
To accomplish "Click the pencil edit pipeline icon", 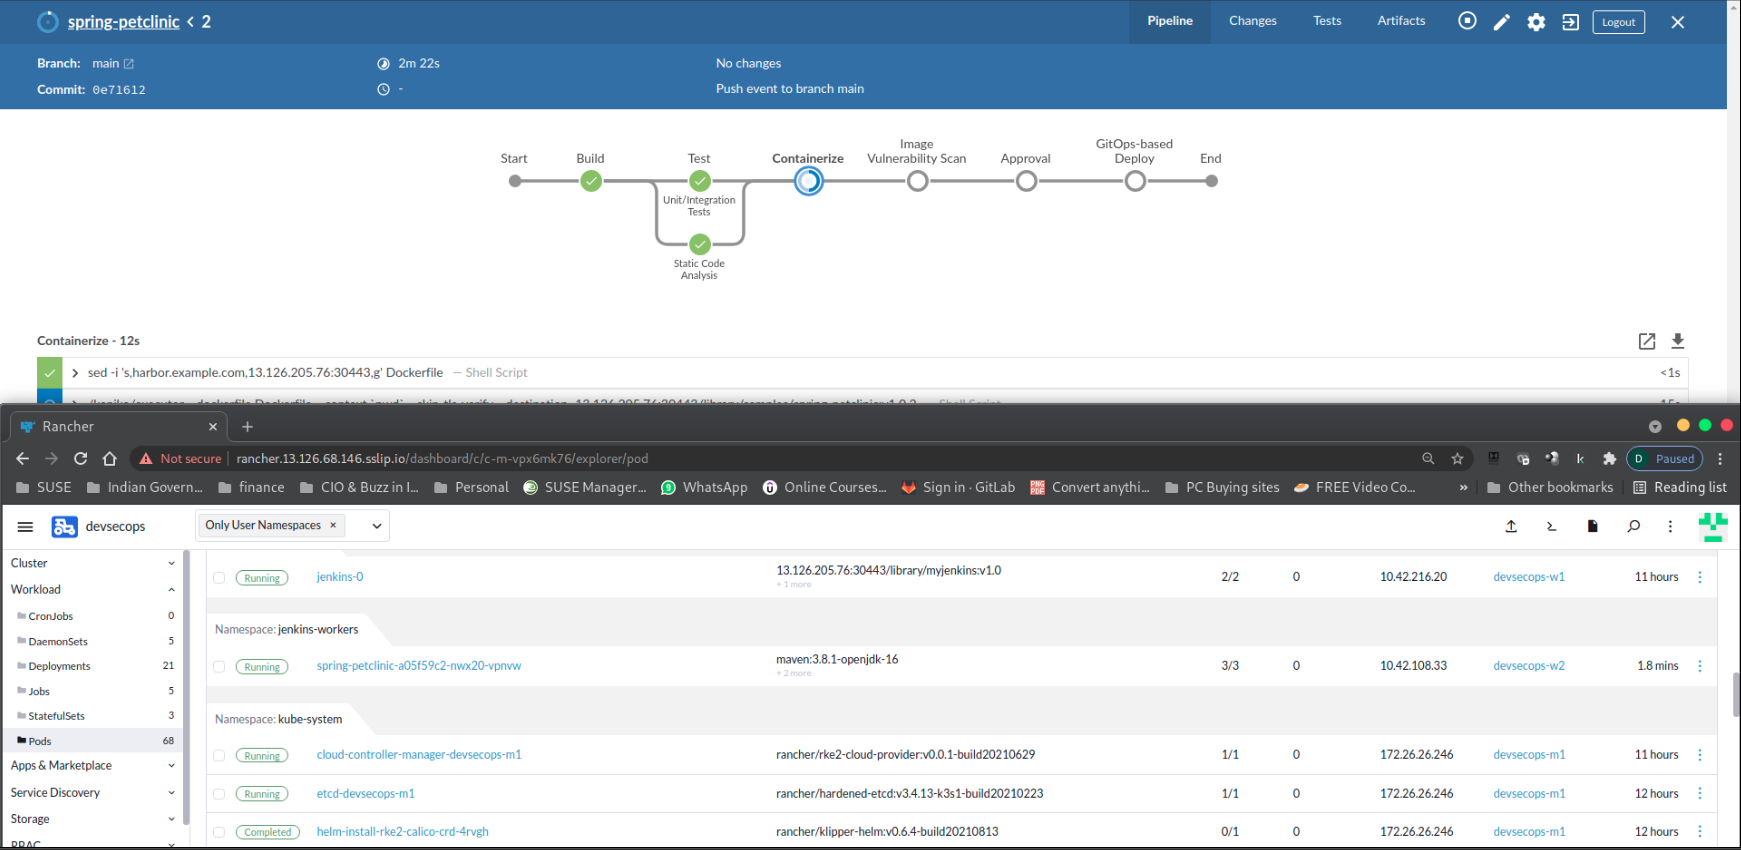I will (x=1502, y=22).
